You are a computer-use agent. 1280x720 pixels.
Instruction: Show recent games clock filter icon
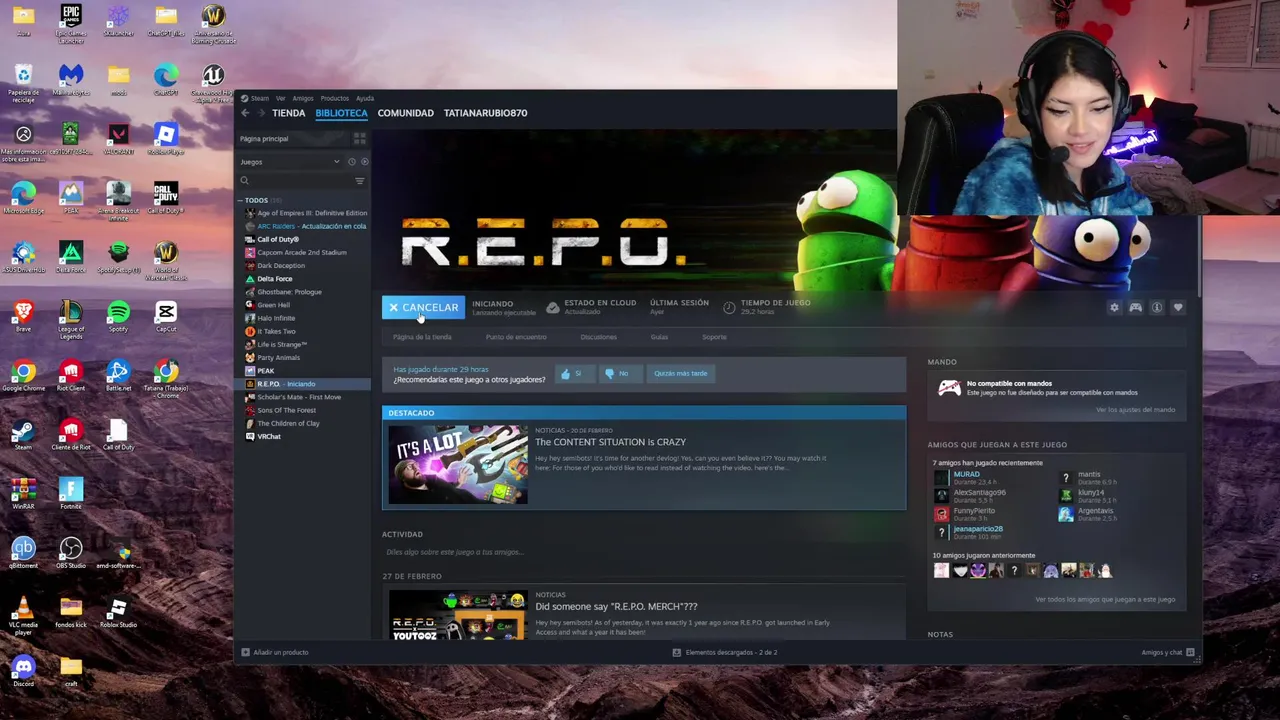click(351, 162)
